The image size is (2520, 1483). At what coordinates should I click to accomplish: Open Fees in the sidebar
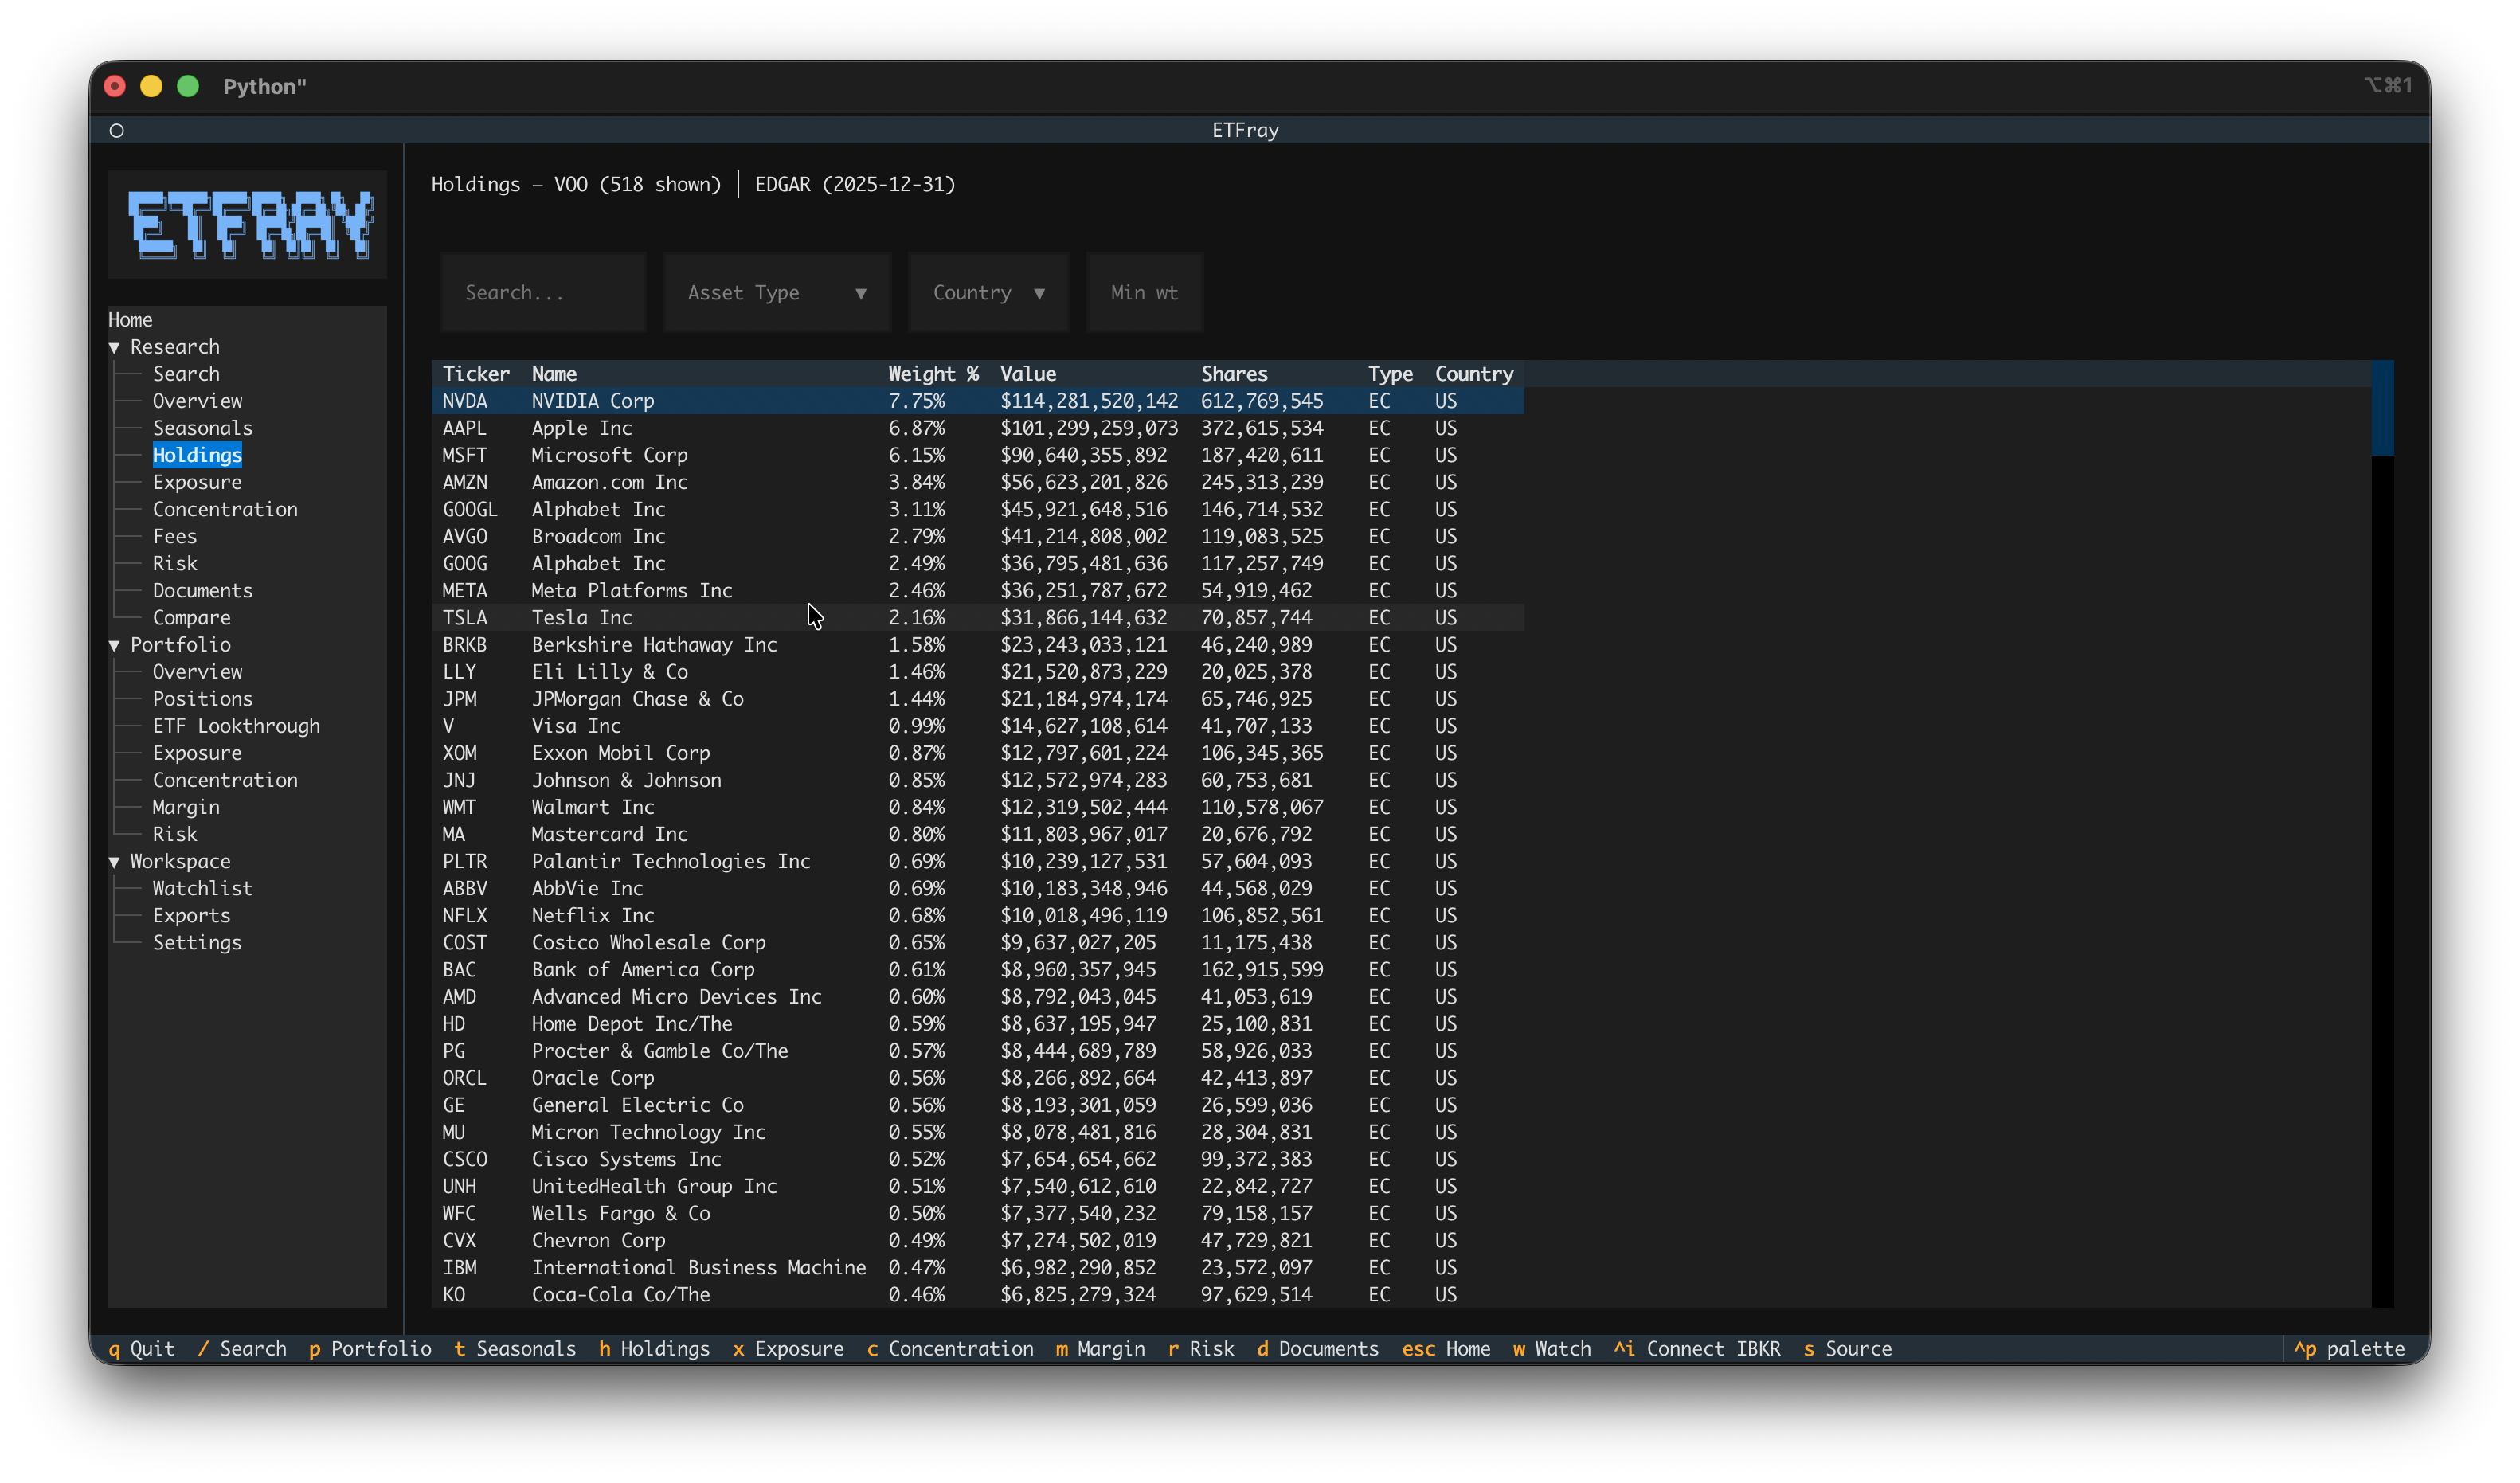click(x=174, y=536)
